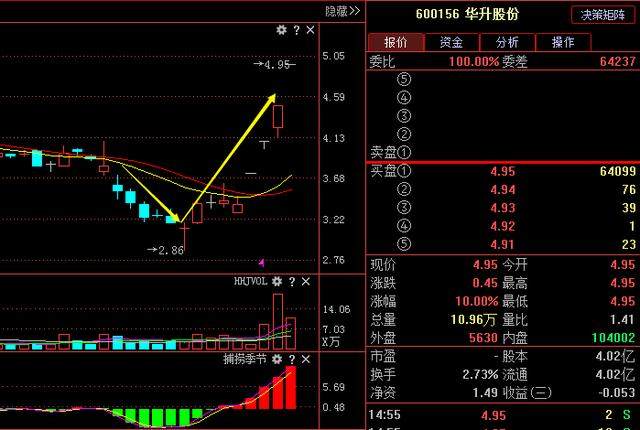The width and height of the screenshot is (640, 430).
Task: Select buy level ① price 4.95
Action: [503, 171]
